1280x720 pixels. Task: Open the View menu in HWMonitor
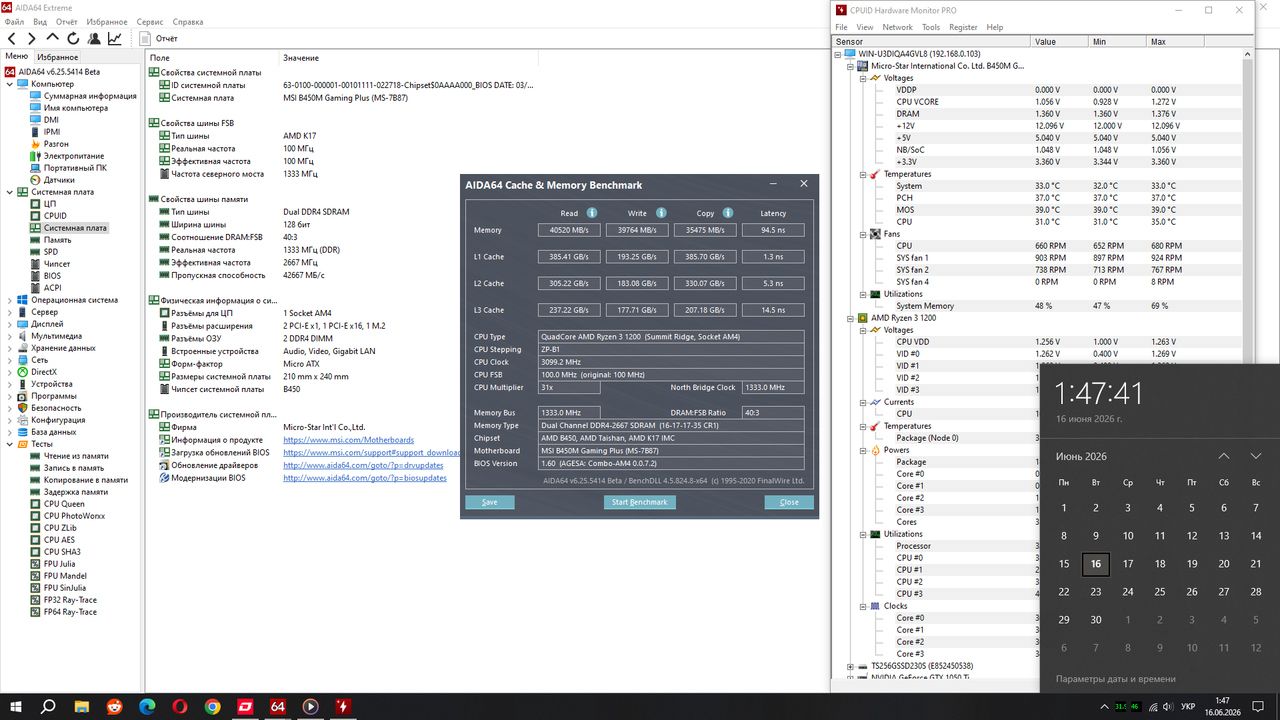click(x=865, y=27)
